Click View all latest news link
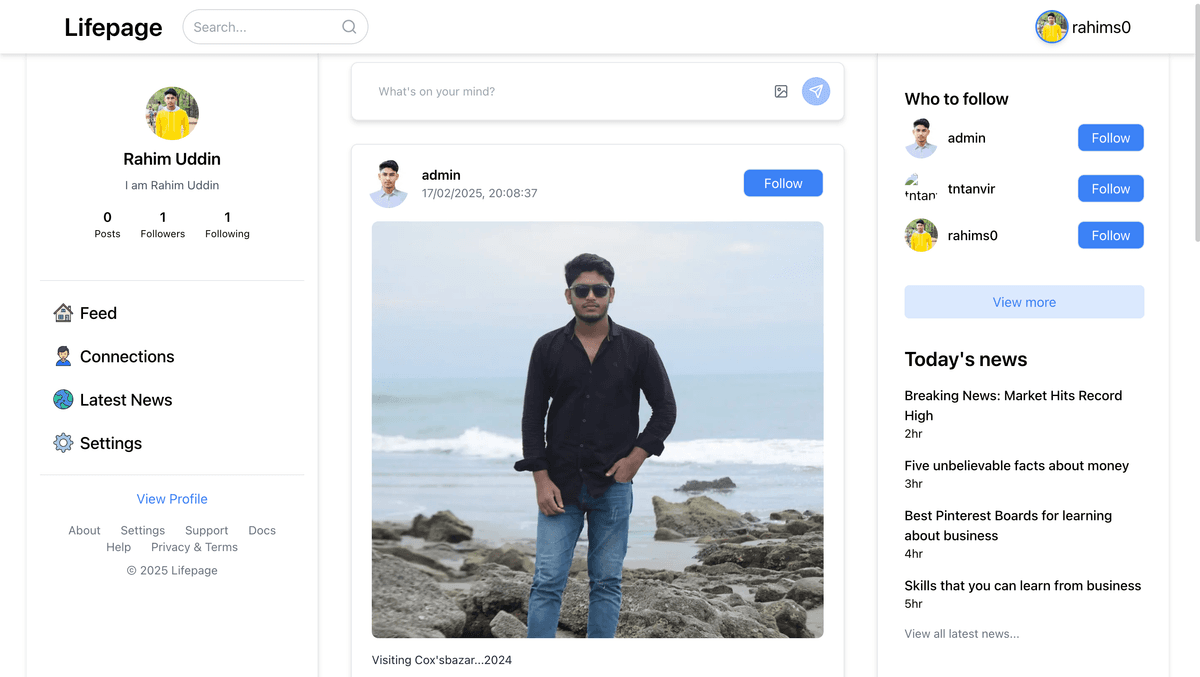This screenshot has height=677, width=1200. pos(961,634)
